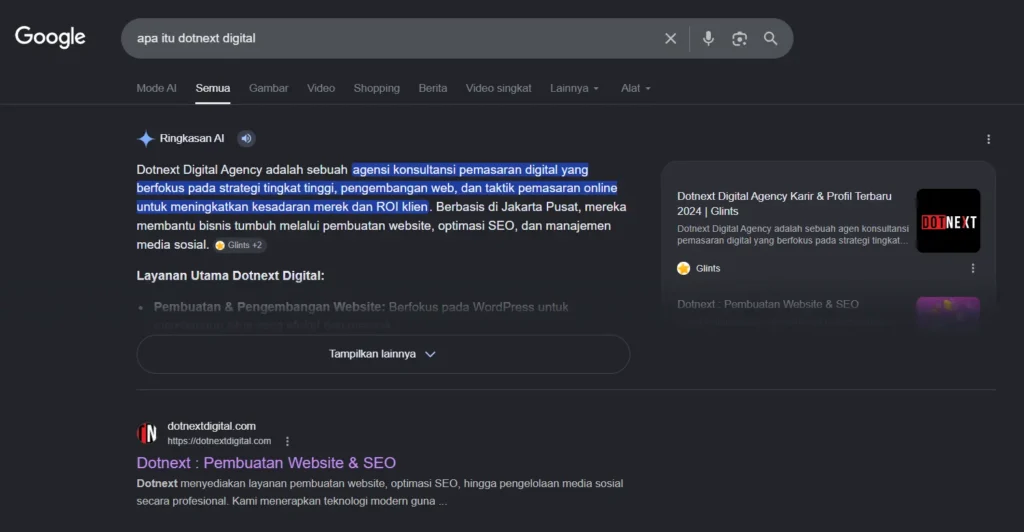Clear the search query with the X icon
Image resolution: width=1024 pixels, height=532 pixels.
click(670, 39)
